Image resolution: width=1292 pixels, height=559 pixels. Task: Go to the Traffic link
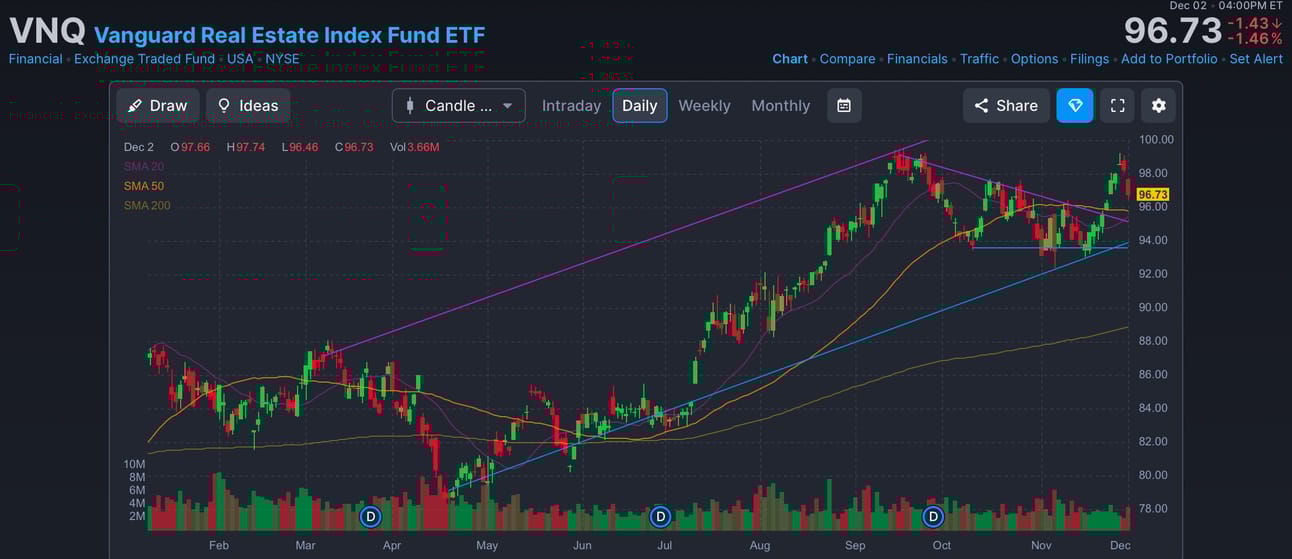(979, 59)
